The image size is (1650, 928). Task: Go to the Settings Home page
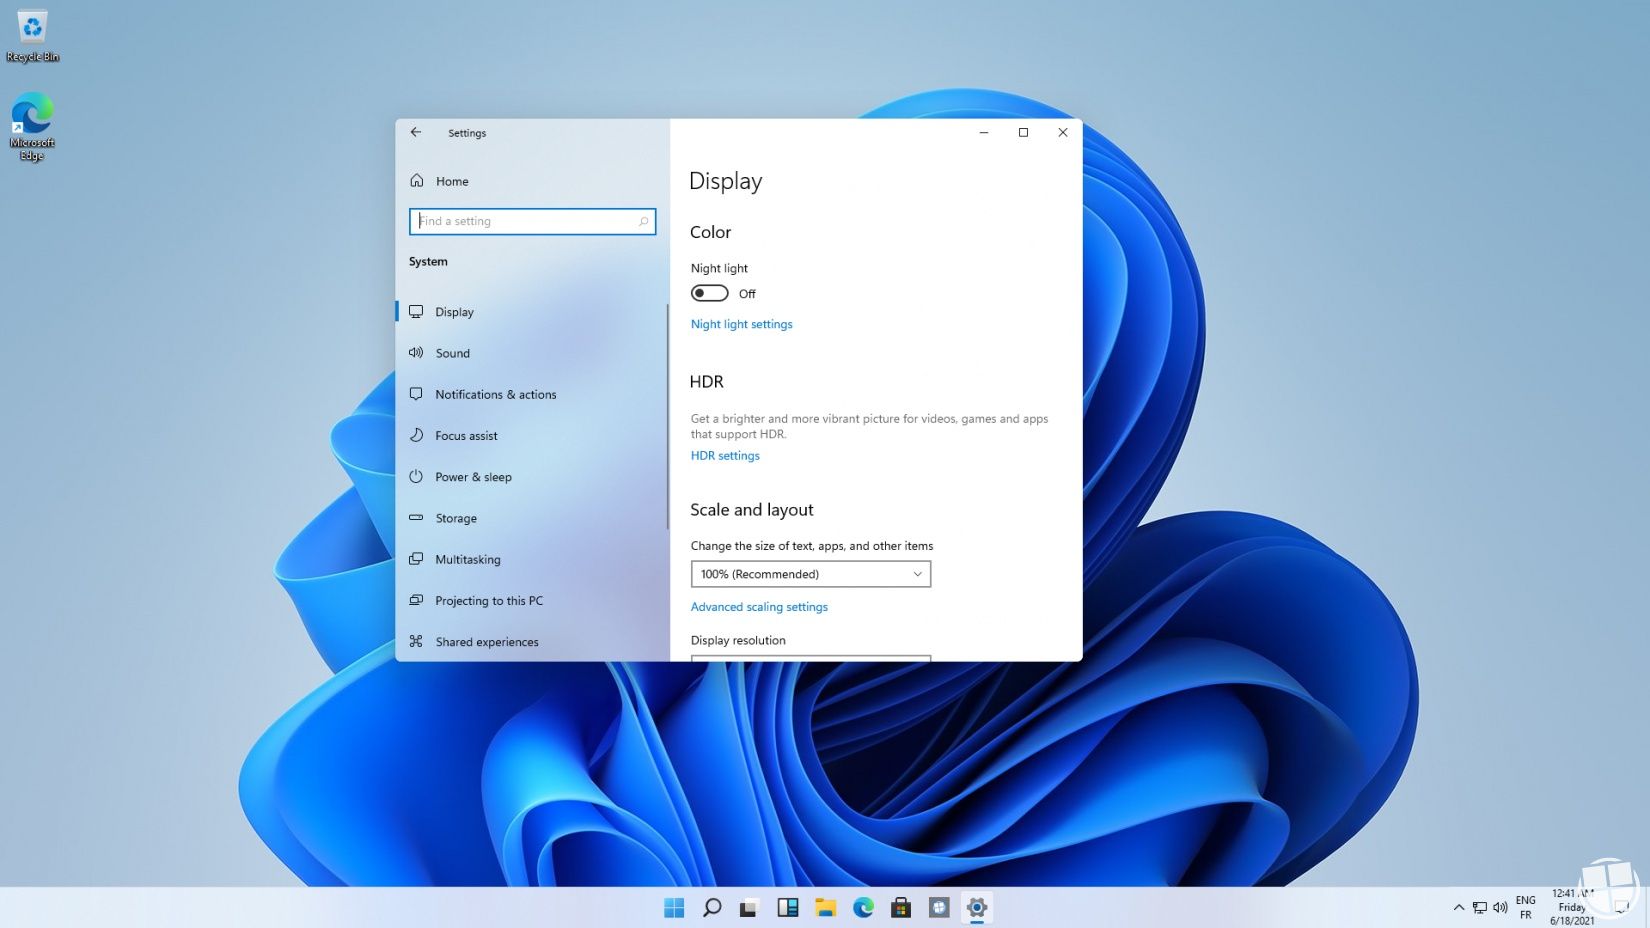point(452,181)
